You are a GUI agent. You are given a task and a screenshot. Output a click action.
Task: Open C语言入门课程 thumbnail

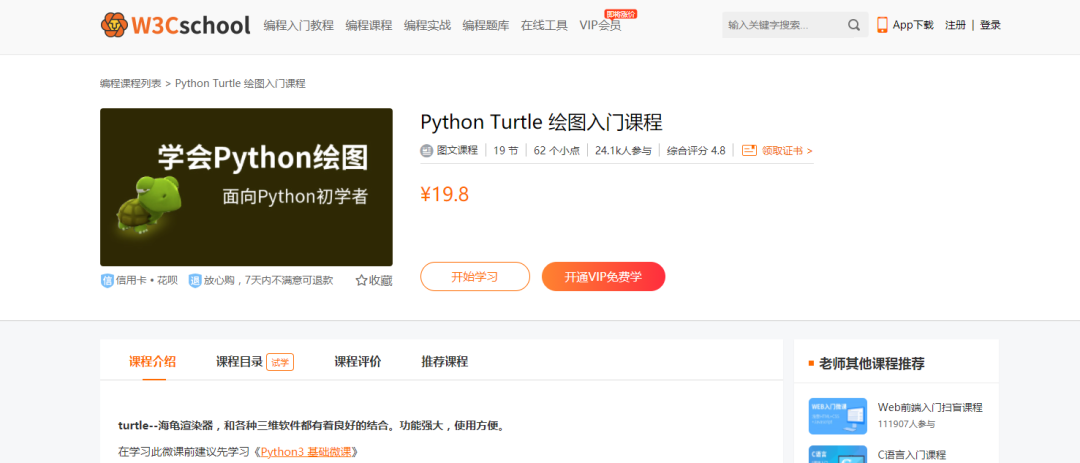pyautogui.click(x=838, y=454)
